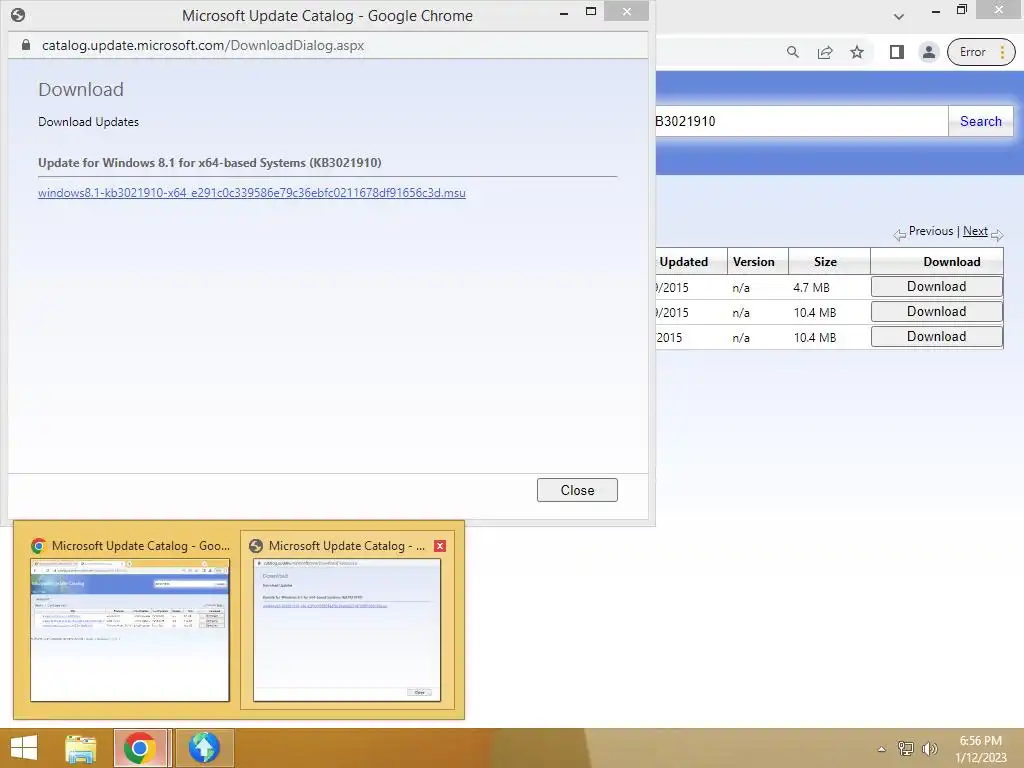Viewport: 1024px width, 768px height.
Task: Open the Windows Start button
Action: click(x=24, y=748)
